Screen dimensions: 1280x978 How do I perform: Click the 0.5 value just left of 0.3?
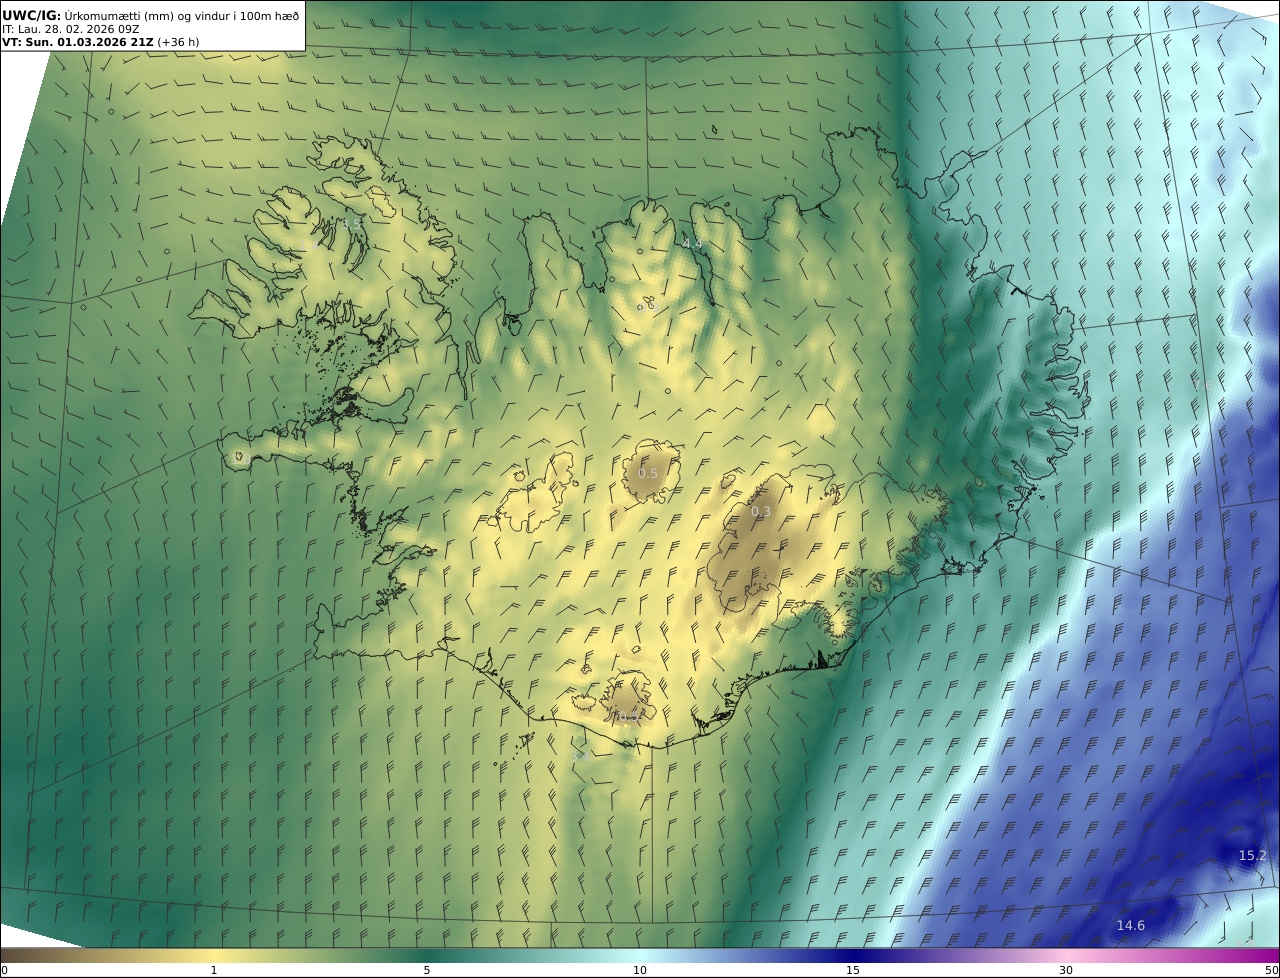(x=648, y=474)
